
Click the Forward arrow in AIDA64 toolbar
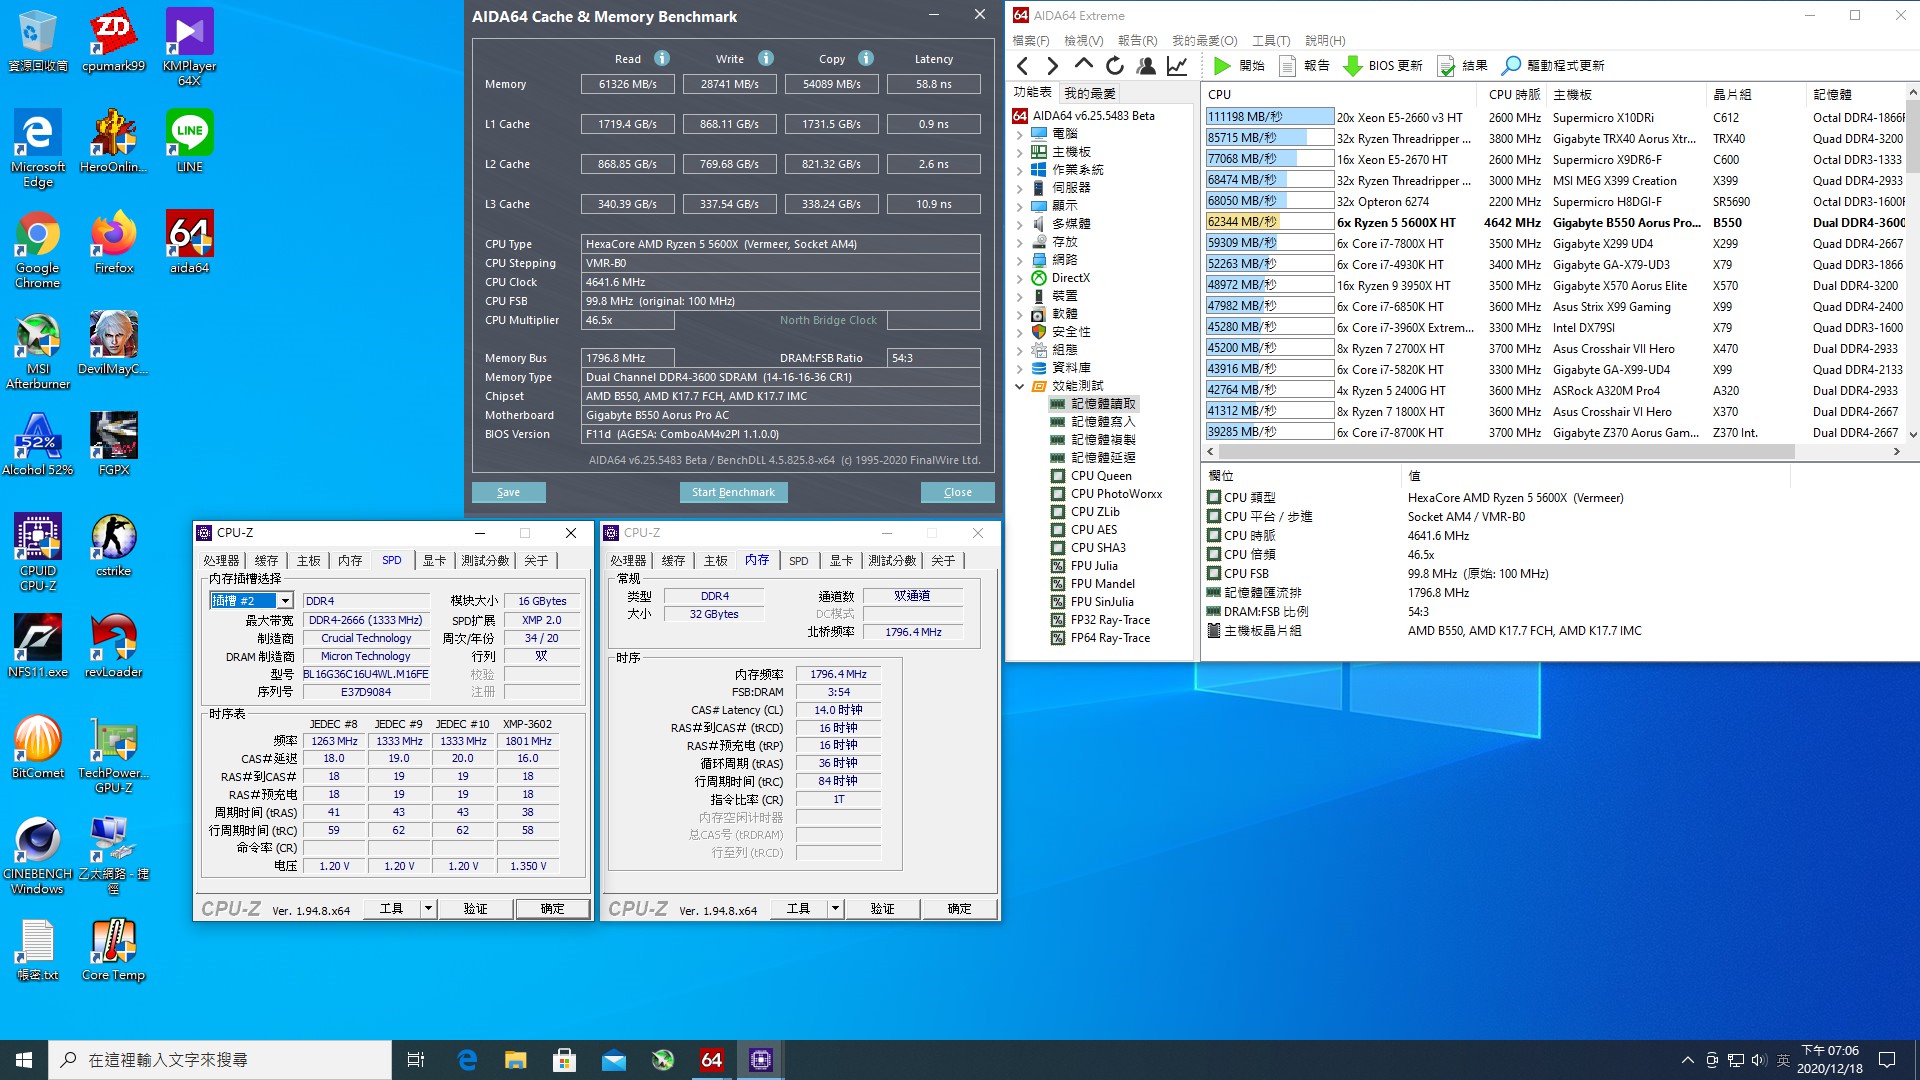[1052, 66]
